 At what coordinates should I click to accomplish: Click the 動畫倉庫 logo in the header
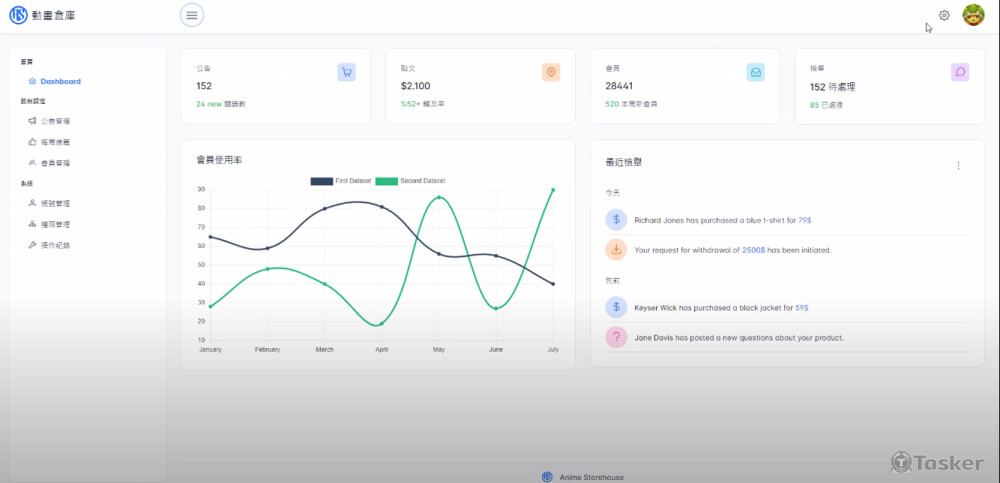click(42, 15)
